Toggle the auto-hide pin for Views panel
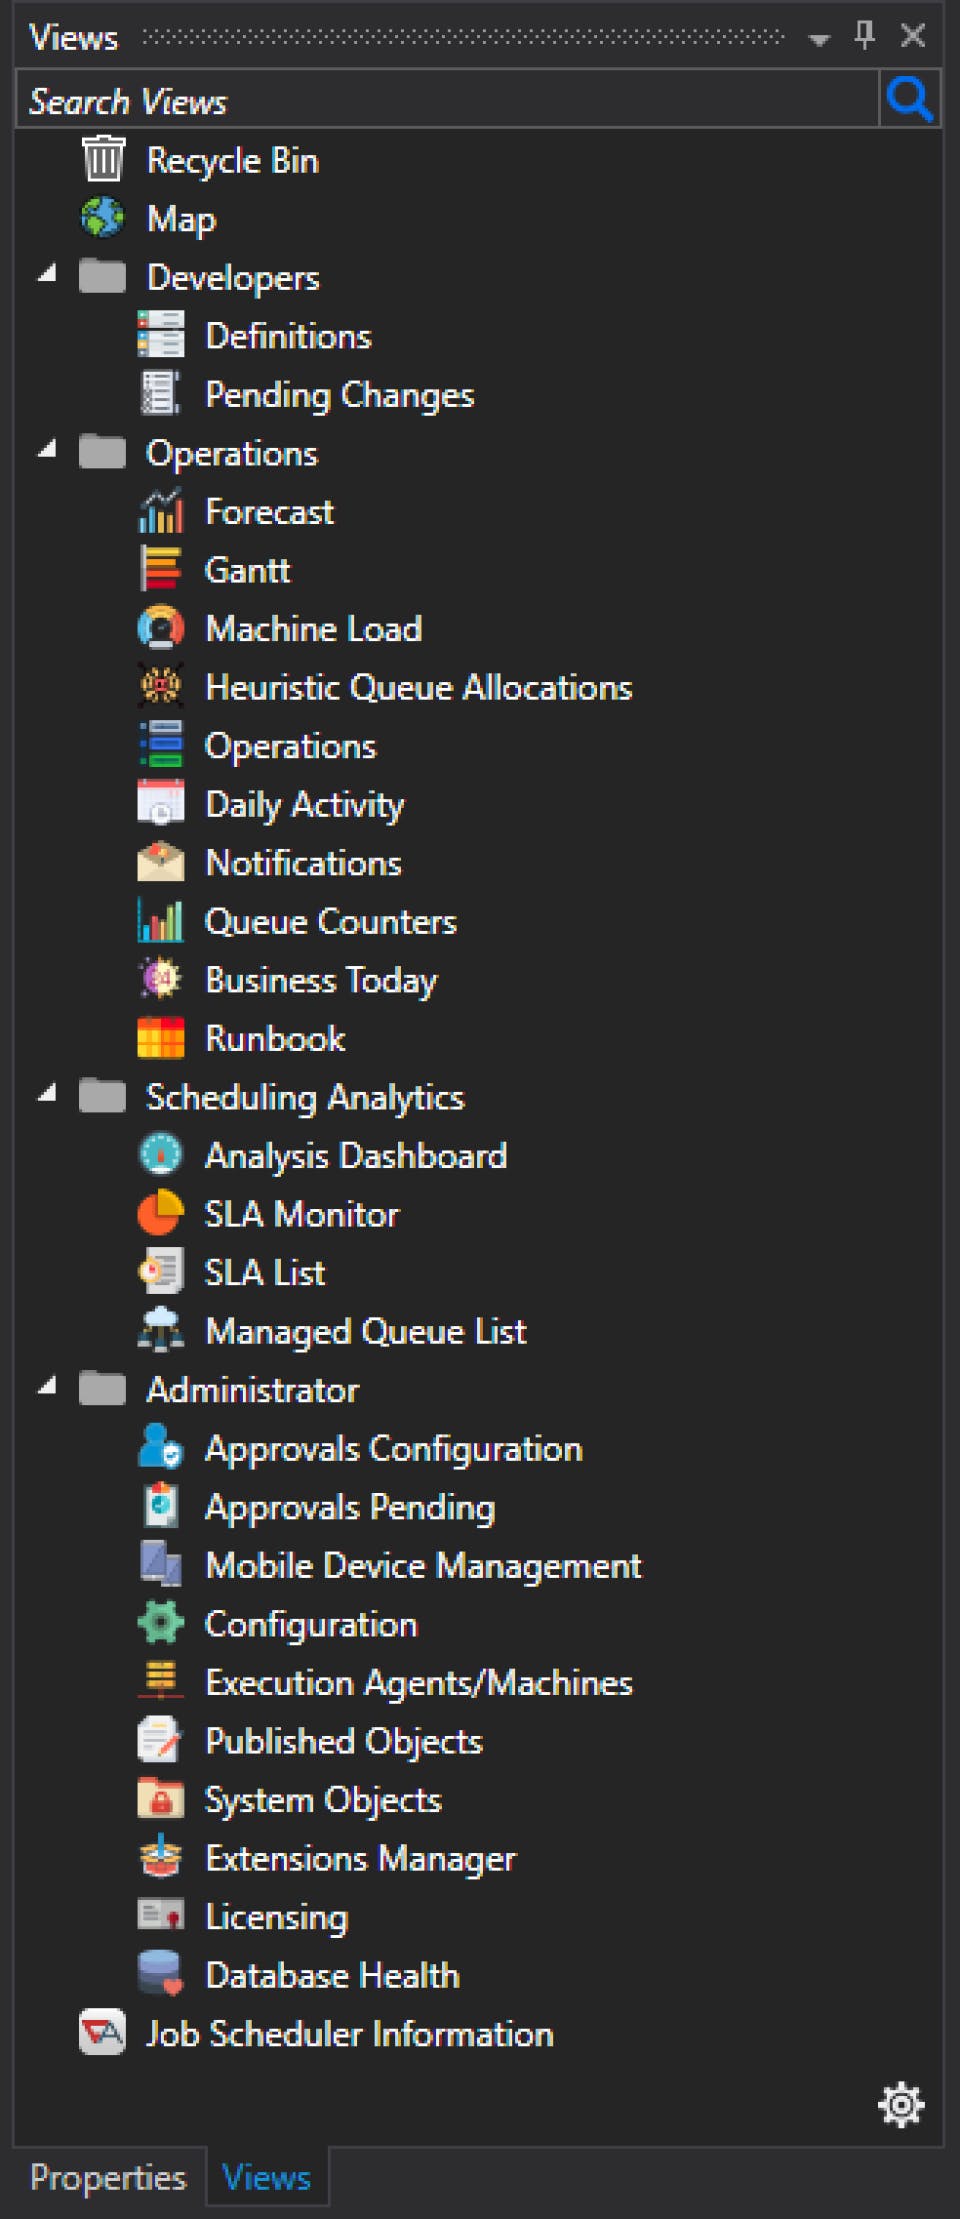The height and width of the screenshot is (2219, 960). [x=865, y=36]
